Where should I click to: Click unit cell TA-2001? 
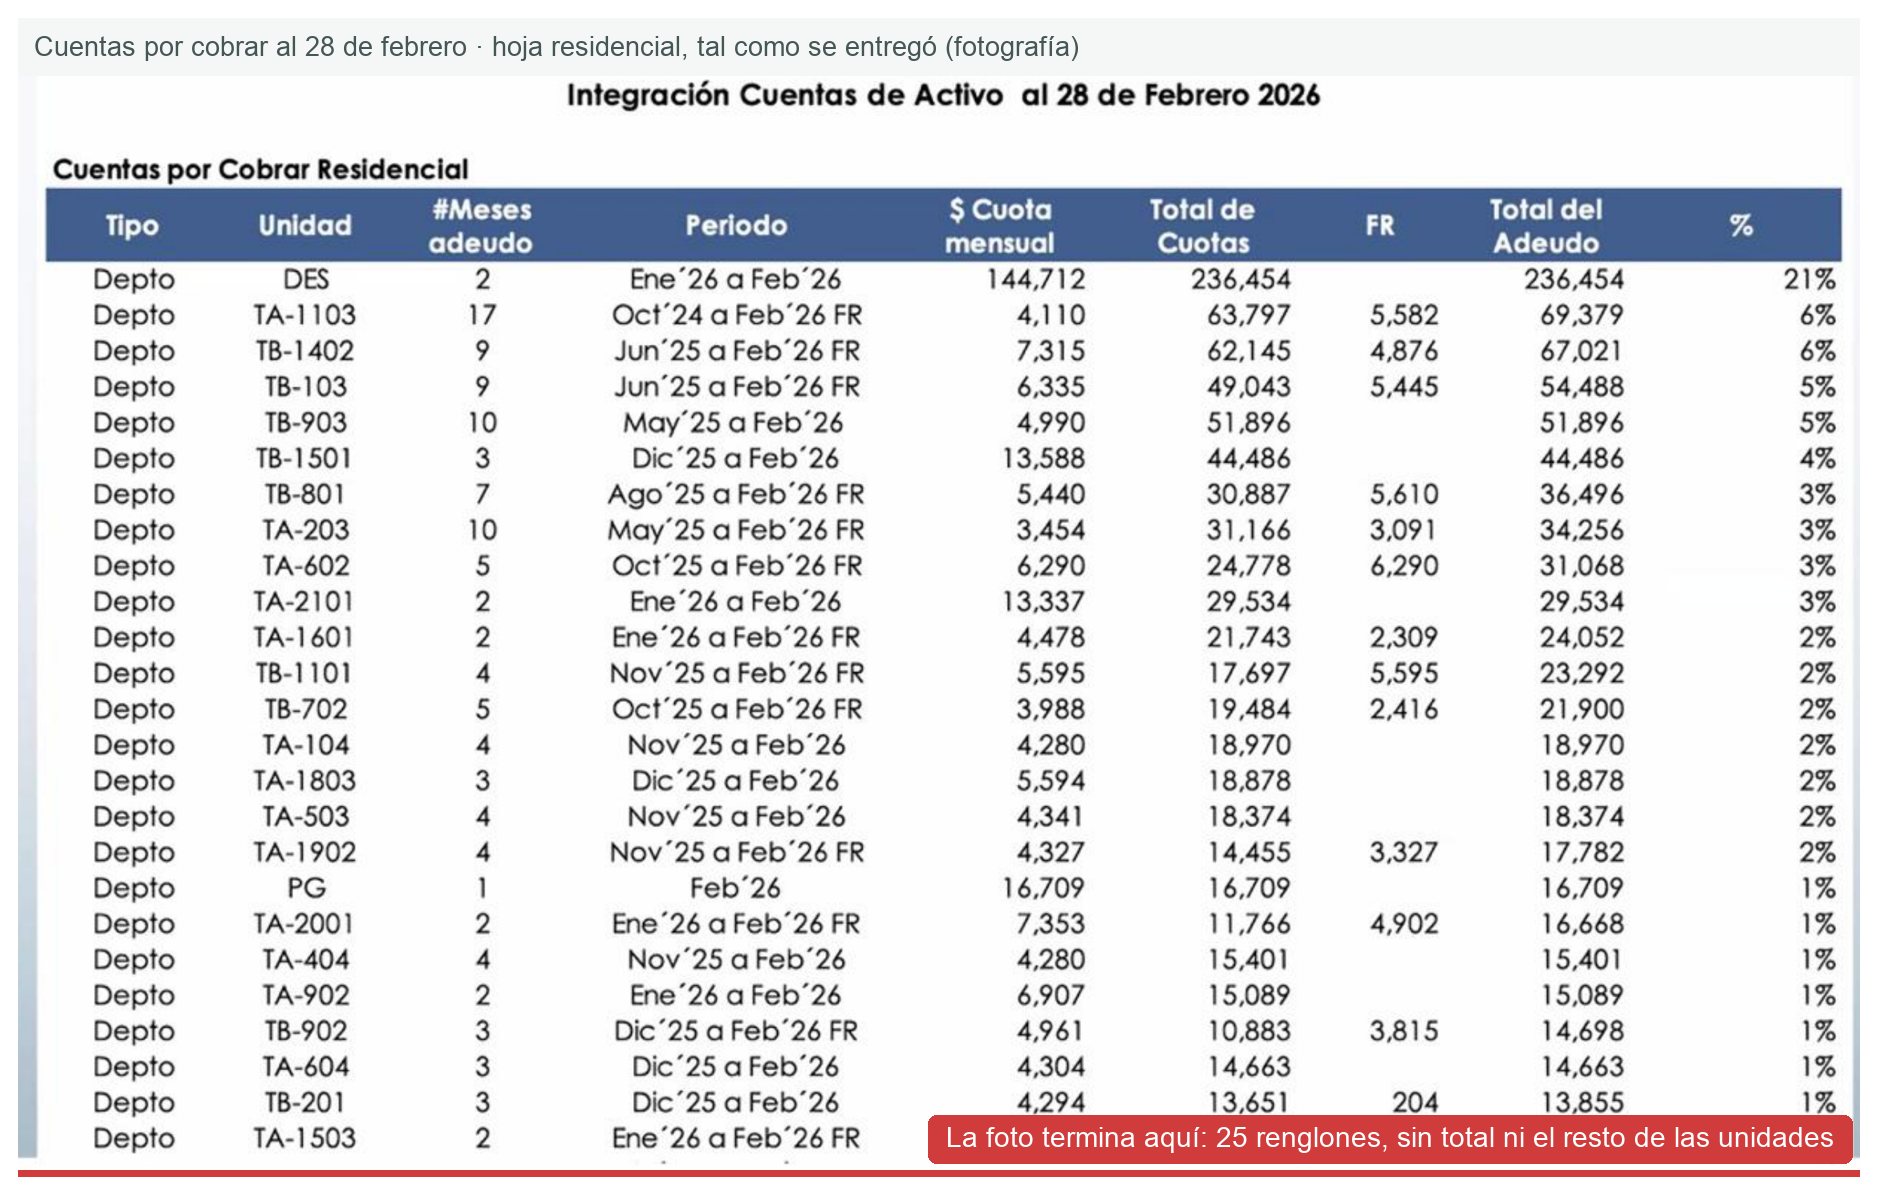pyautogui.click(x=304, y=924)
